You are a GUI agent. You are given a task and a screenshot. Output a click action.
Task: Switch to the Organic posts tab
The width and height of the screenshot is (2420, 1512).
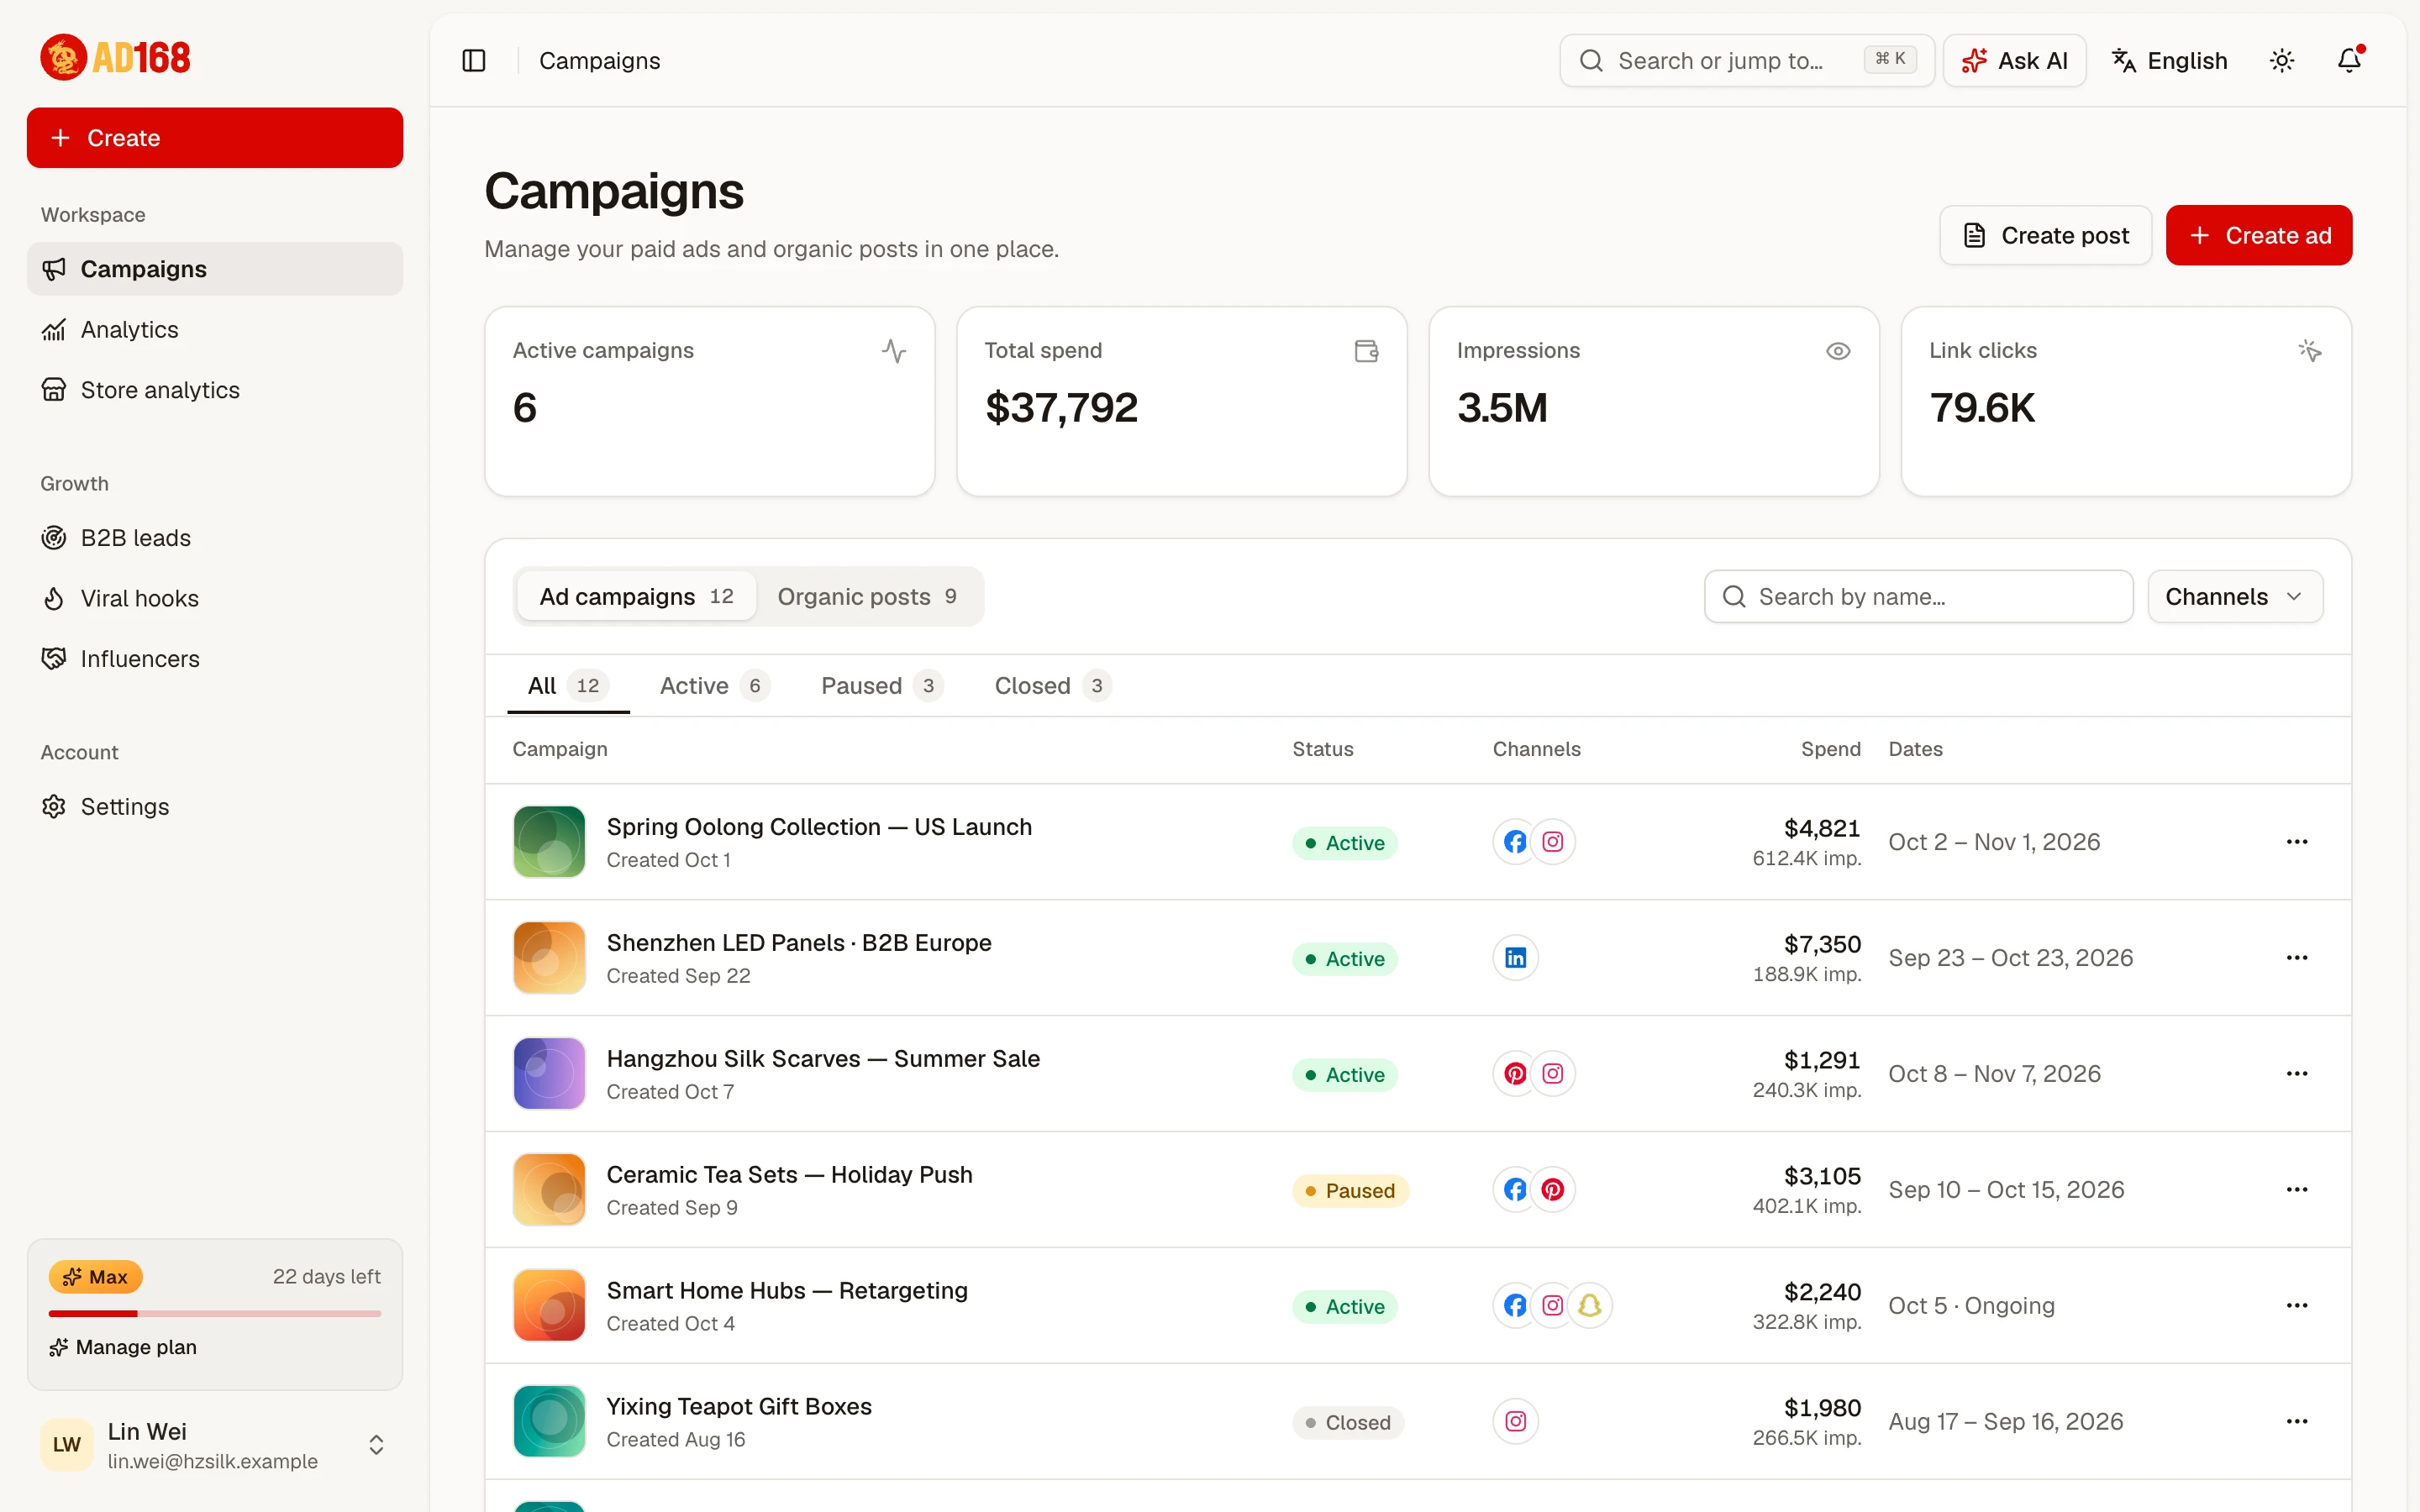(867, 597)
